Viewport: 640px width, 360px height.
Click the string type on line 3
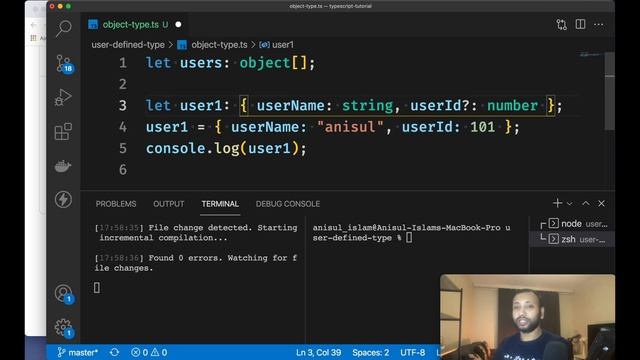(367, 106)
